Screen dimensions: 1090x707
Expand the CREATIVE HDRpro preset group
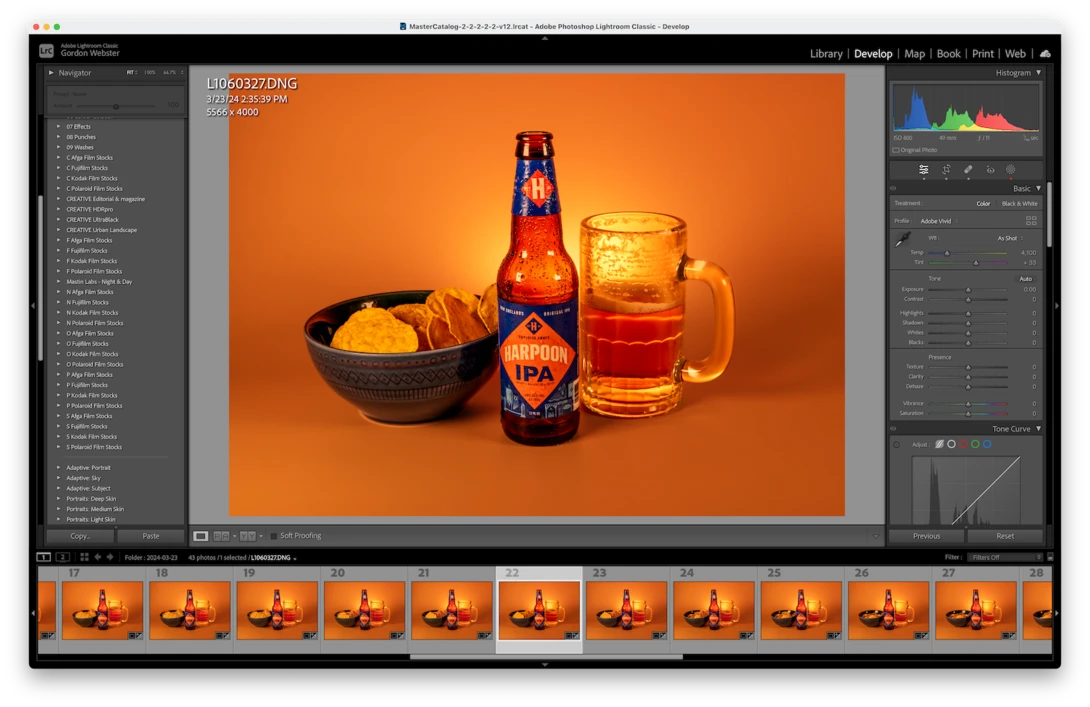click(58, 209)
